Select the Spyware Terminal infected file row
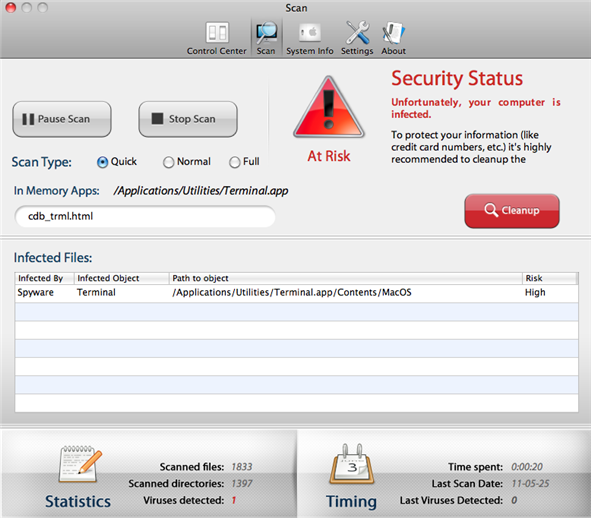 click(x=296, y=293)
